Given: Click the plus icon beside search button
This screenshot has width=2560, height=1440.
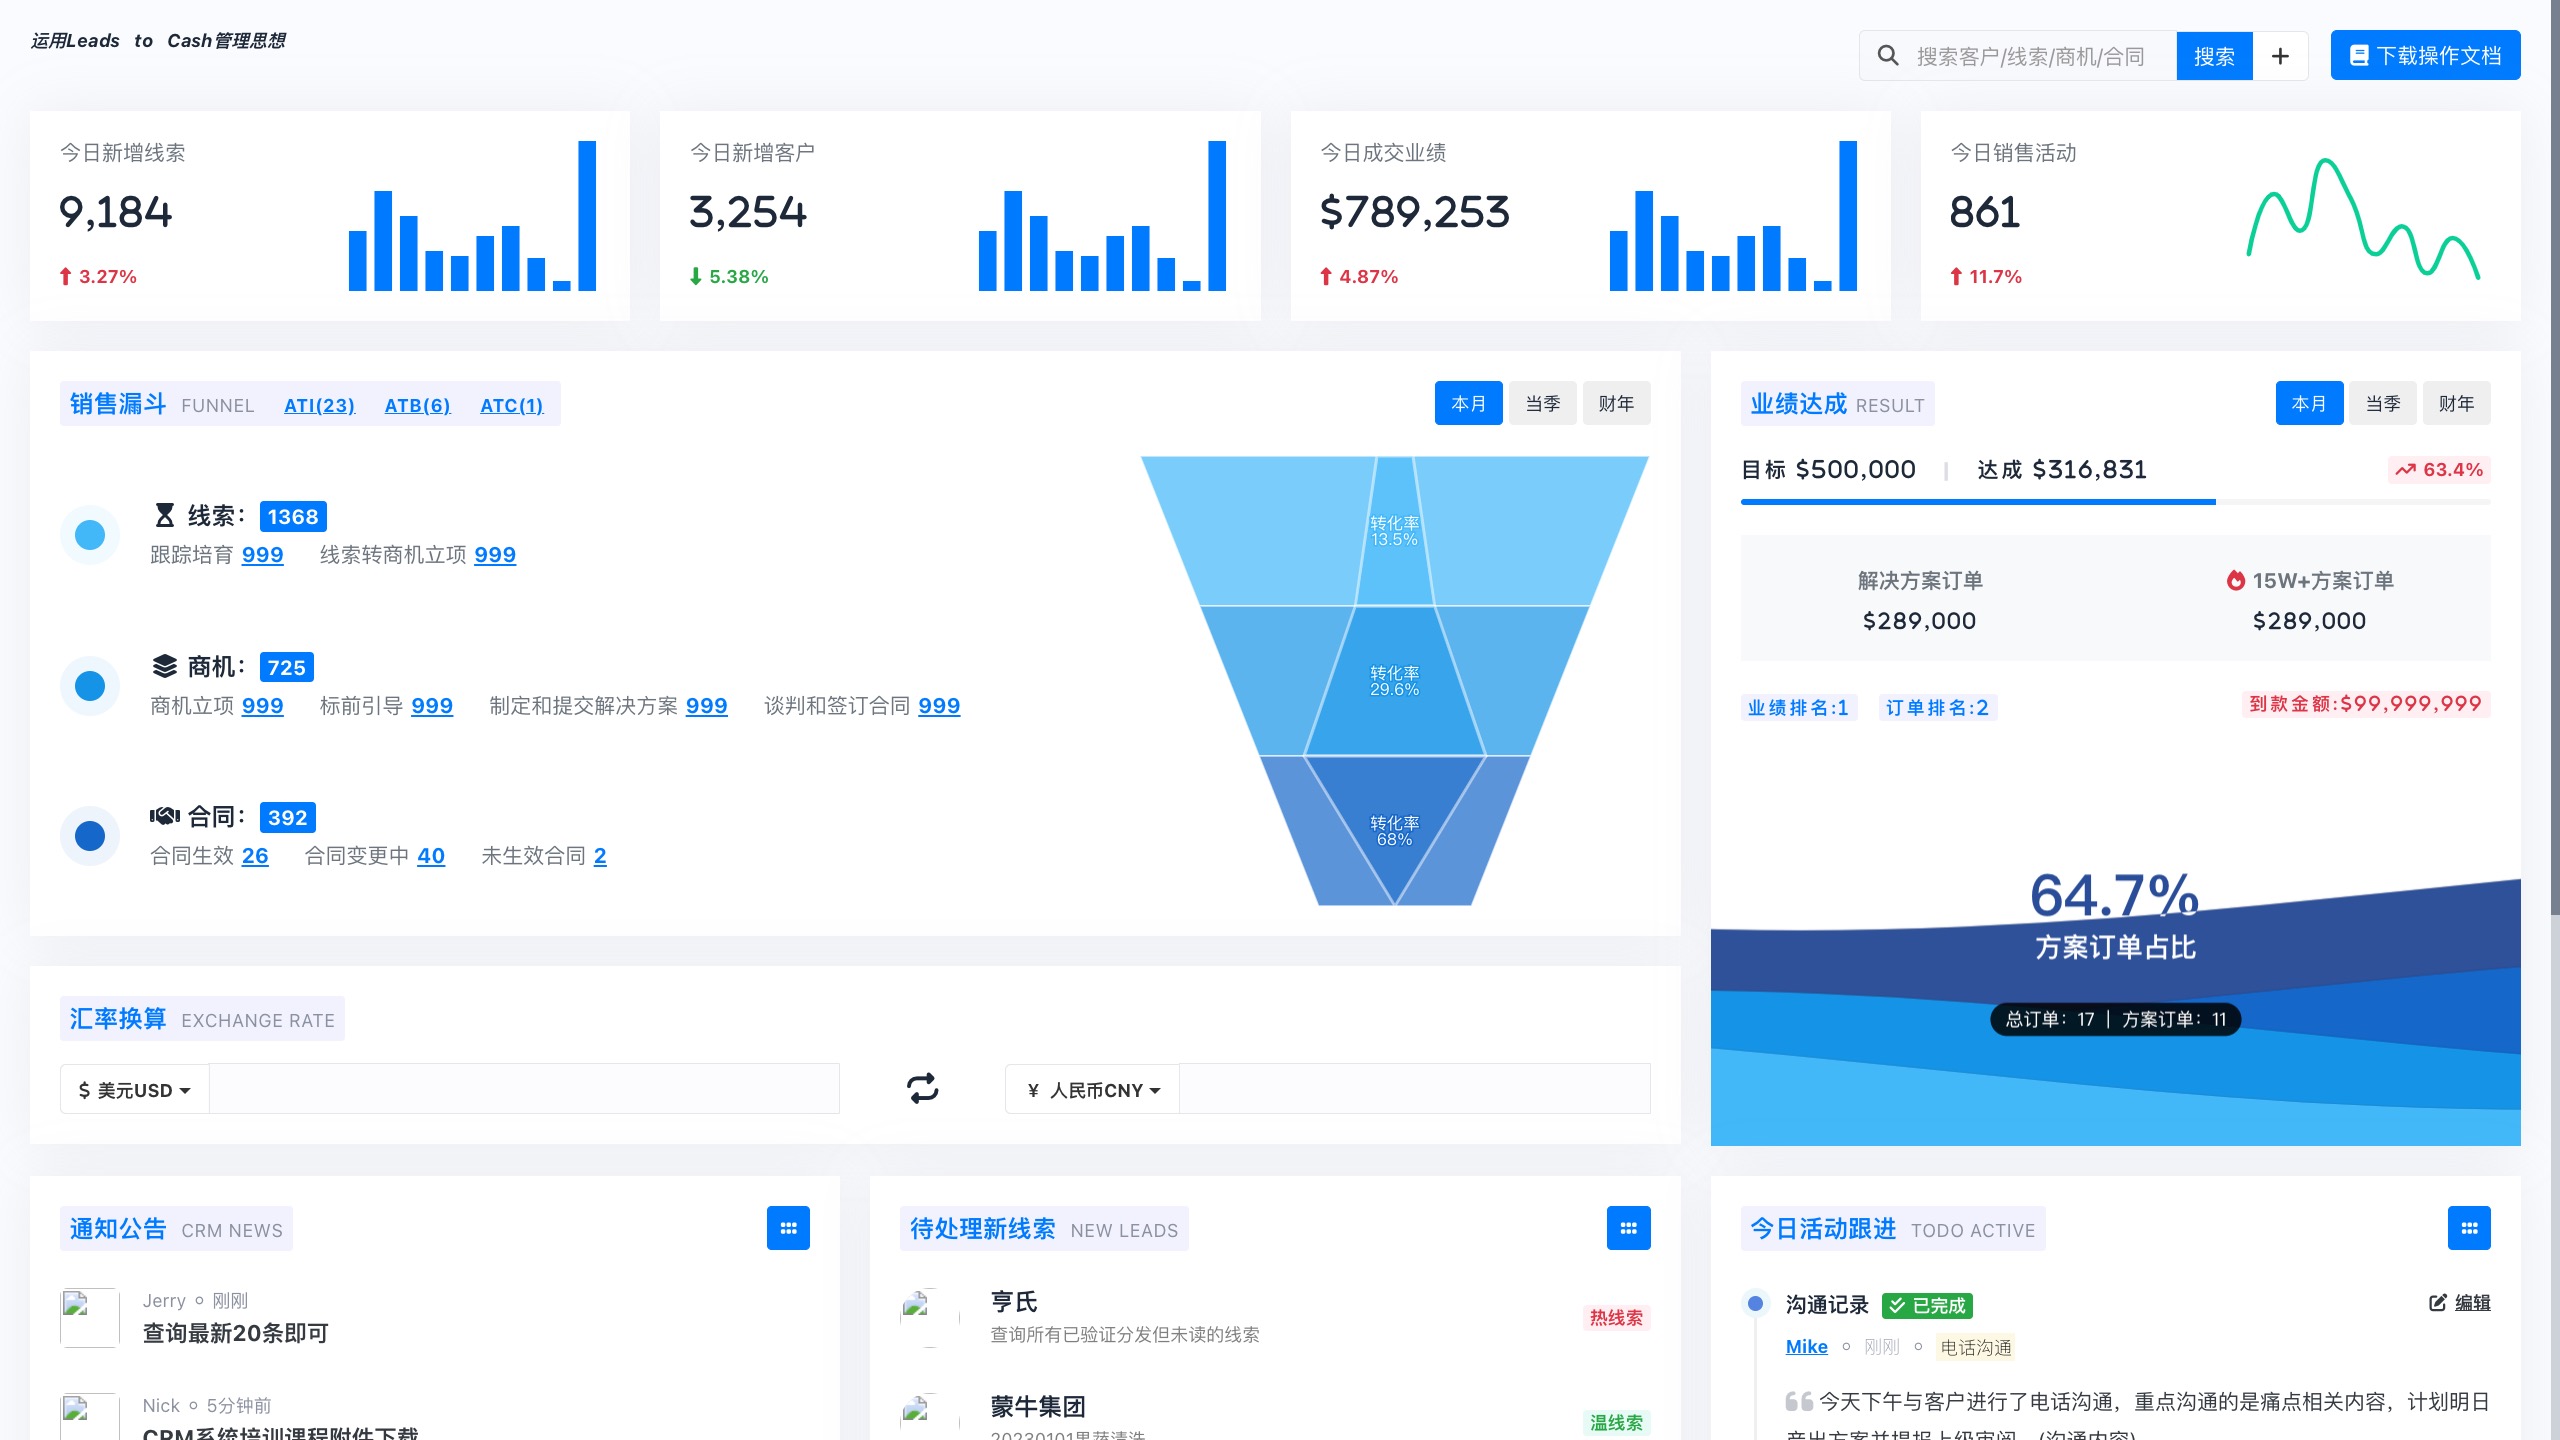Looking at the screenshot, I should (x=2280, y=56).
